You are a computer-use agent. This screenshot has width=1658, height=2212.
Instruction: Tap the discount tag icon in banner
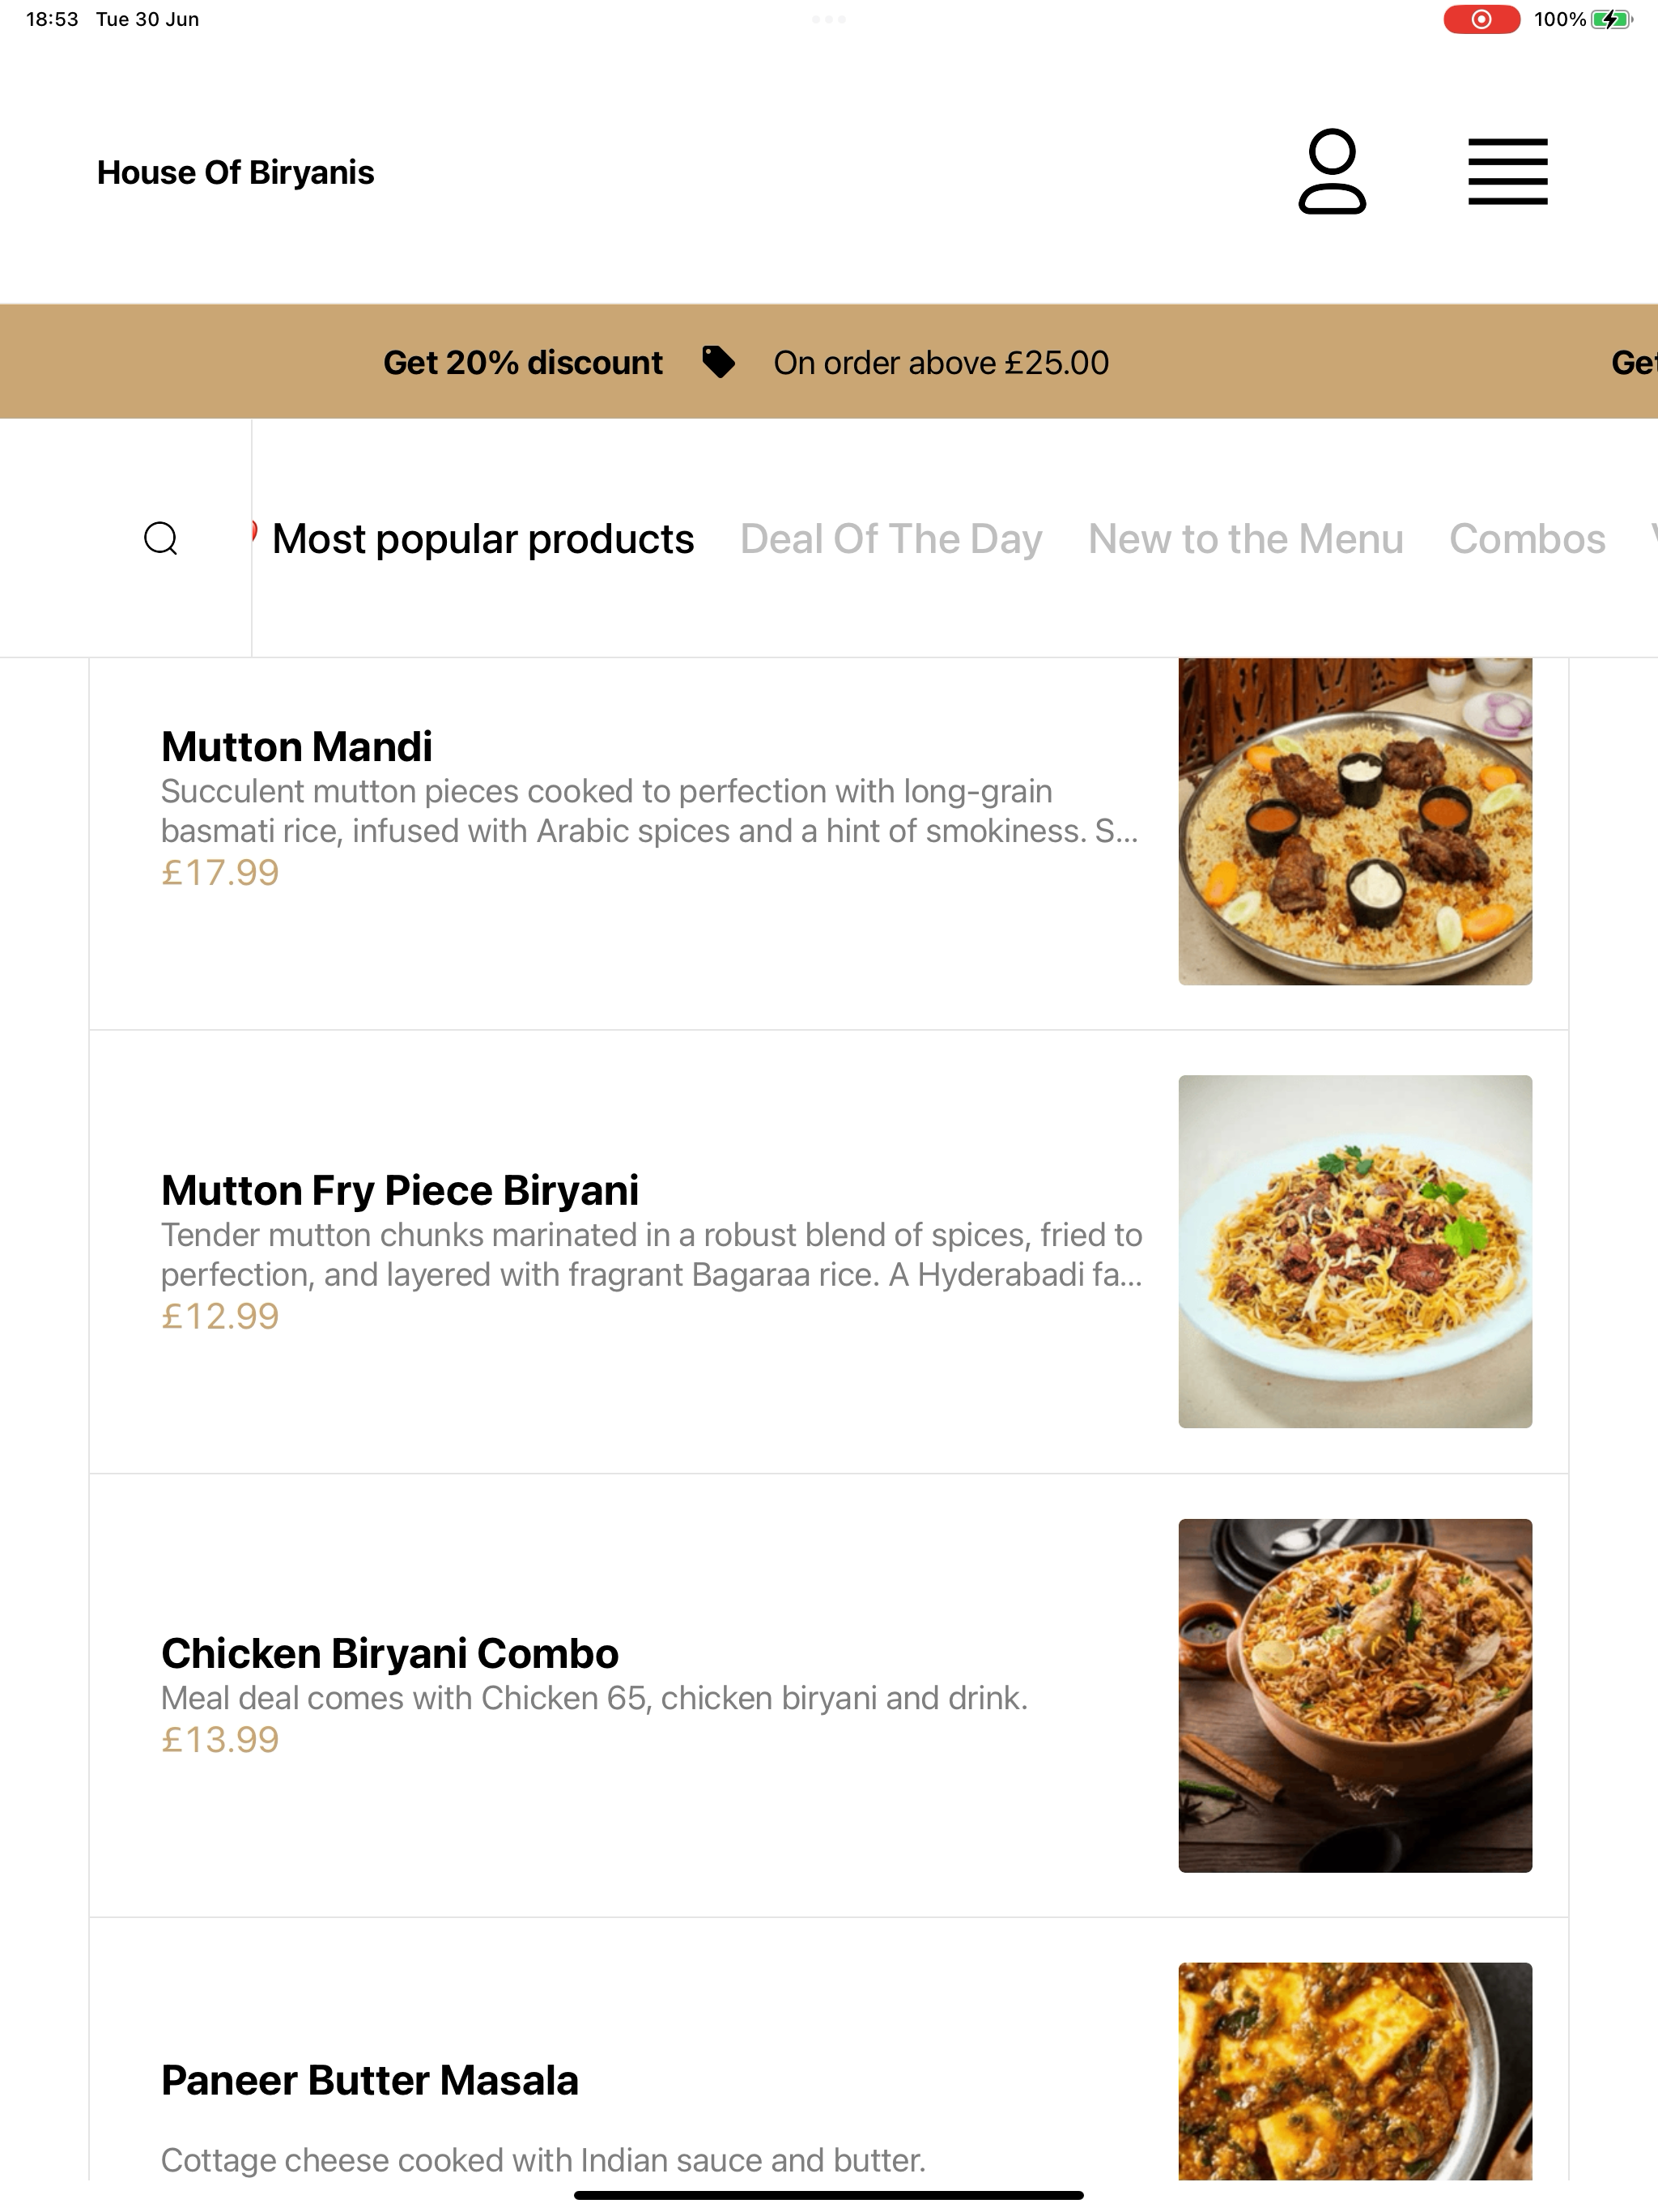pos(718,362)
